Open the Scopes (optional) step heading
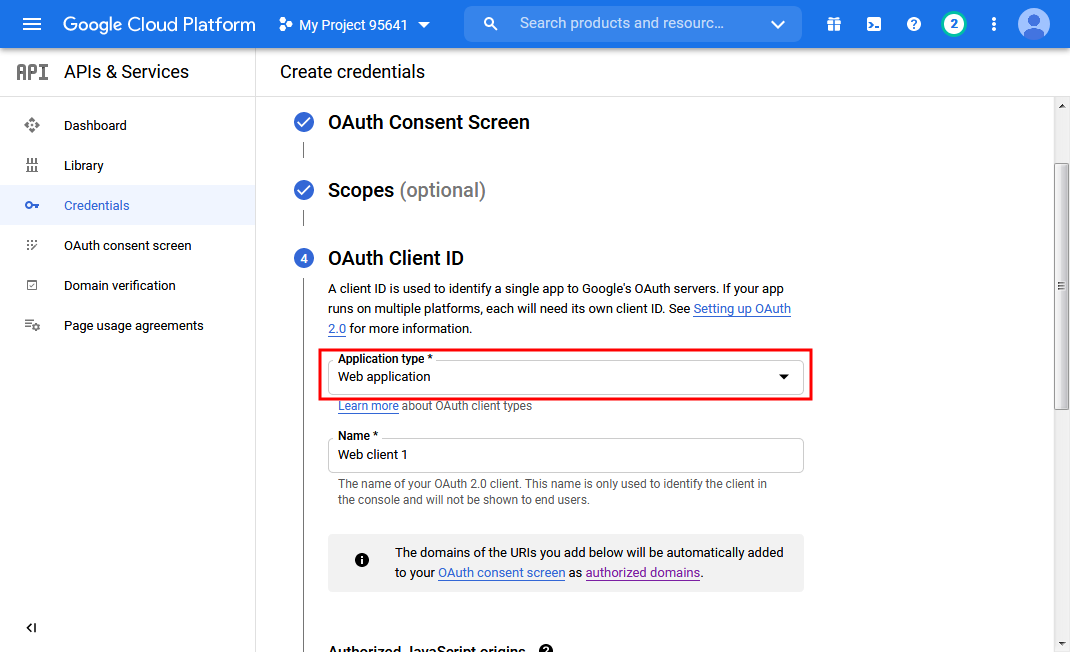Viewport: 1070px width, 652px height. [x=407, y=190]
